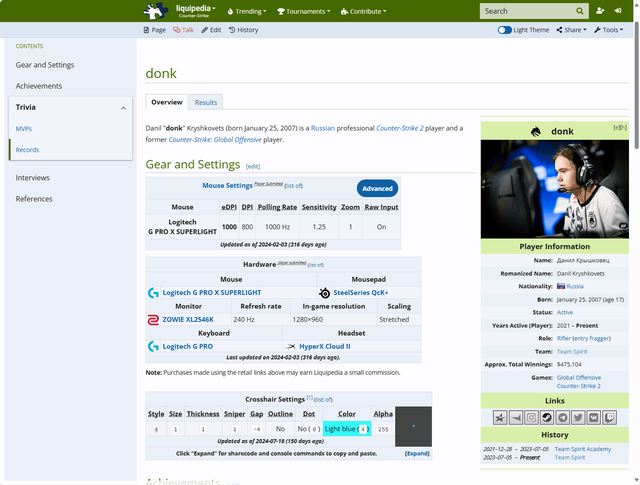
Task: Click the Russian flag icon
Action: pyautogui.click(x=561, y=287)
